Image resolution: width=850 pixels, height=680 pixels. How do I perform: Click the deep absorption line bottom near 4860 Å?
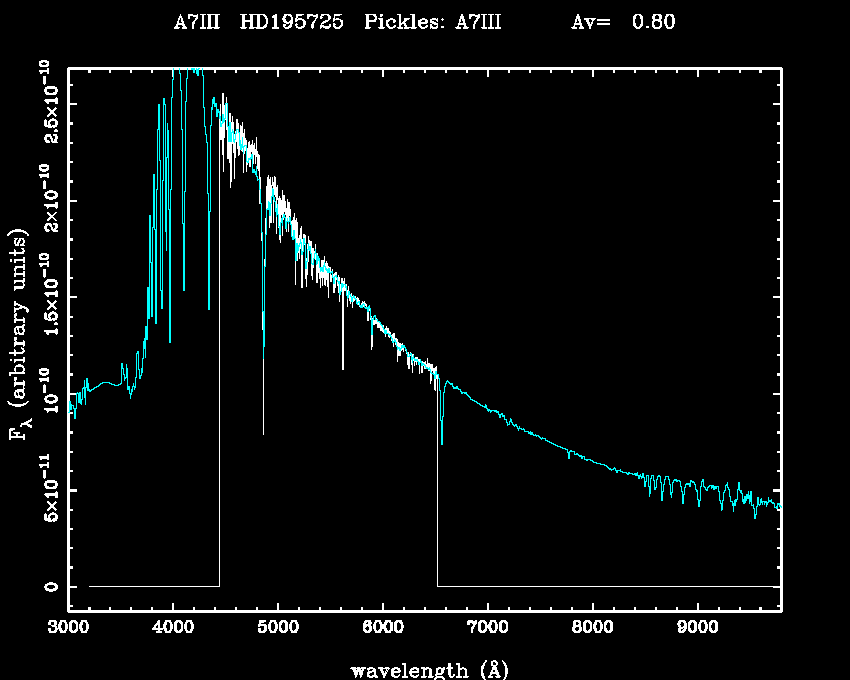pos(263,430)
